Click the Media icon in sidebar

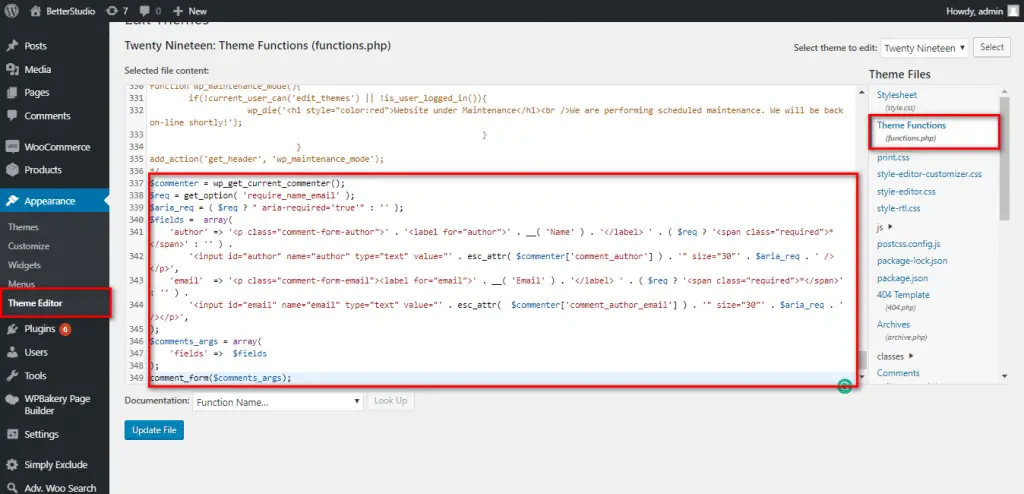12,69
